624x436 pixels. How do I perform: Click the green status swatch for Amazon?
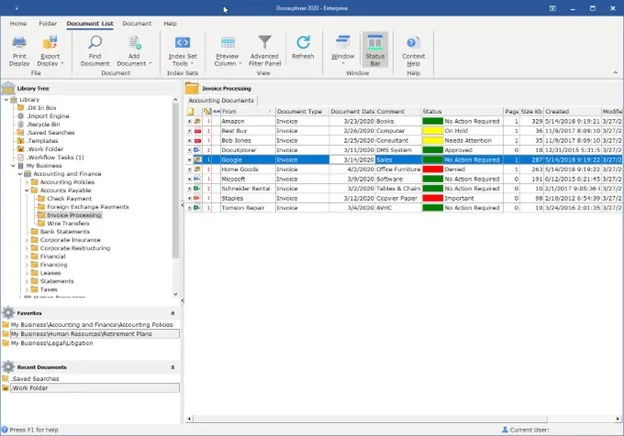[x=433, y=121]
